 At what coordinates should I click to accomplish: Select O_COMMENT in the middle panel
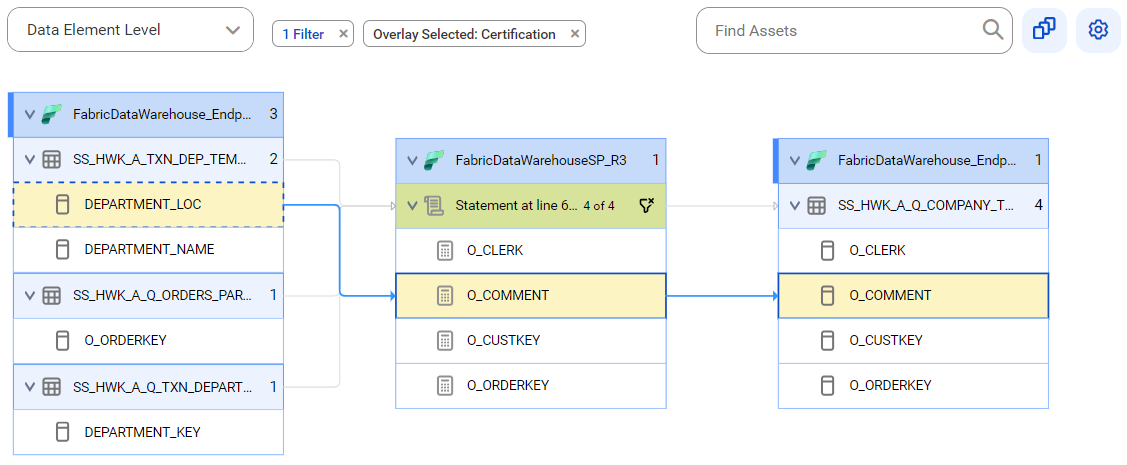coord(530,295)
